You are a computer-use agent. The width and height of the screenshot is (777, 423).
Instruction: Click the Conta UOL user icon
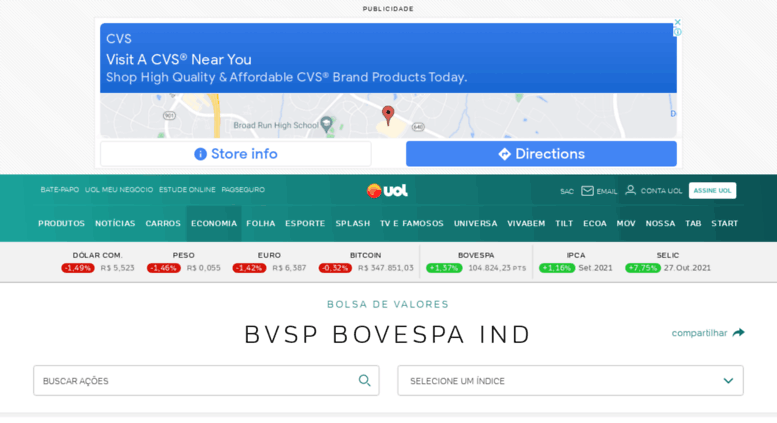pos(630,190)
